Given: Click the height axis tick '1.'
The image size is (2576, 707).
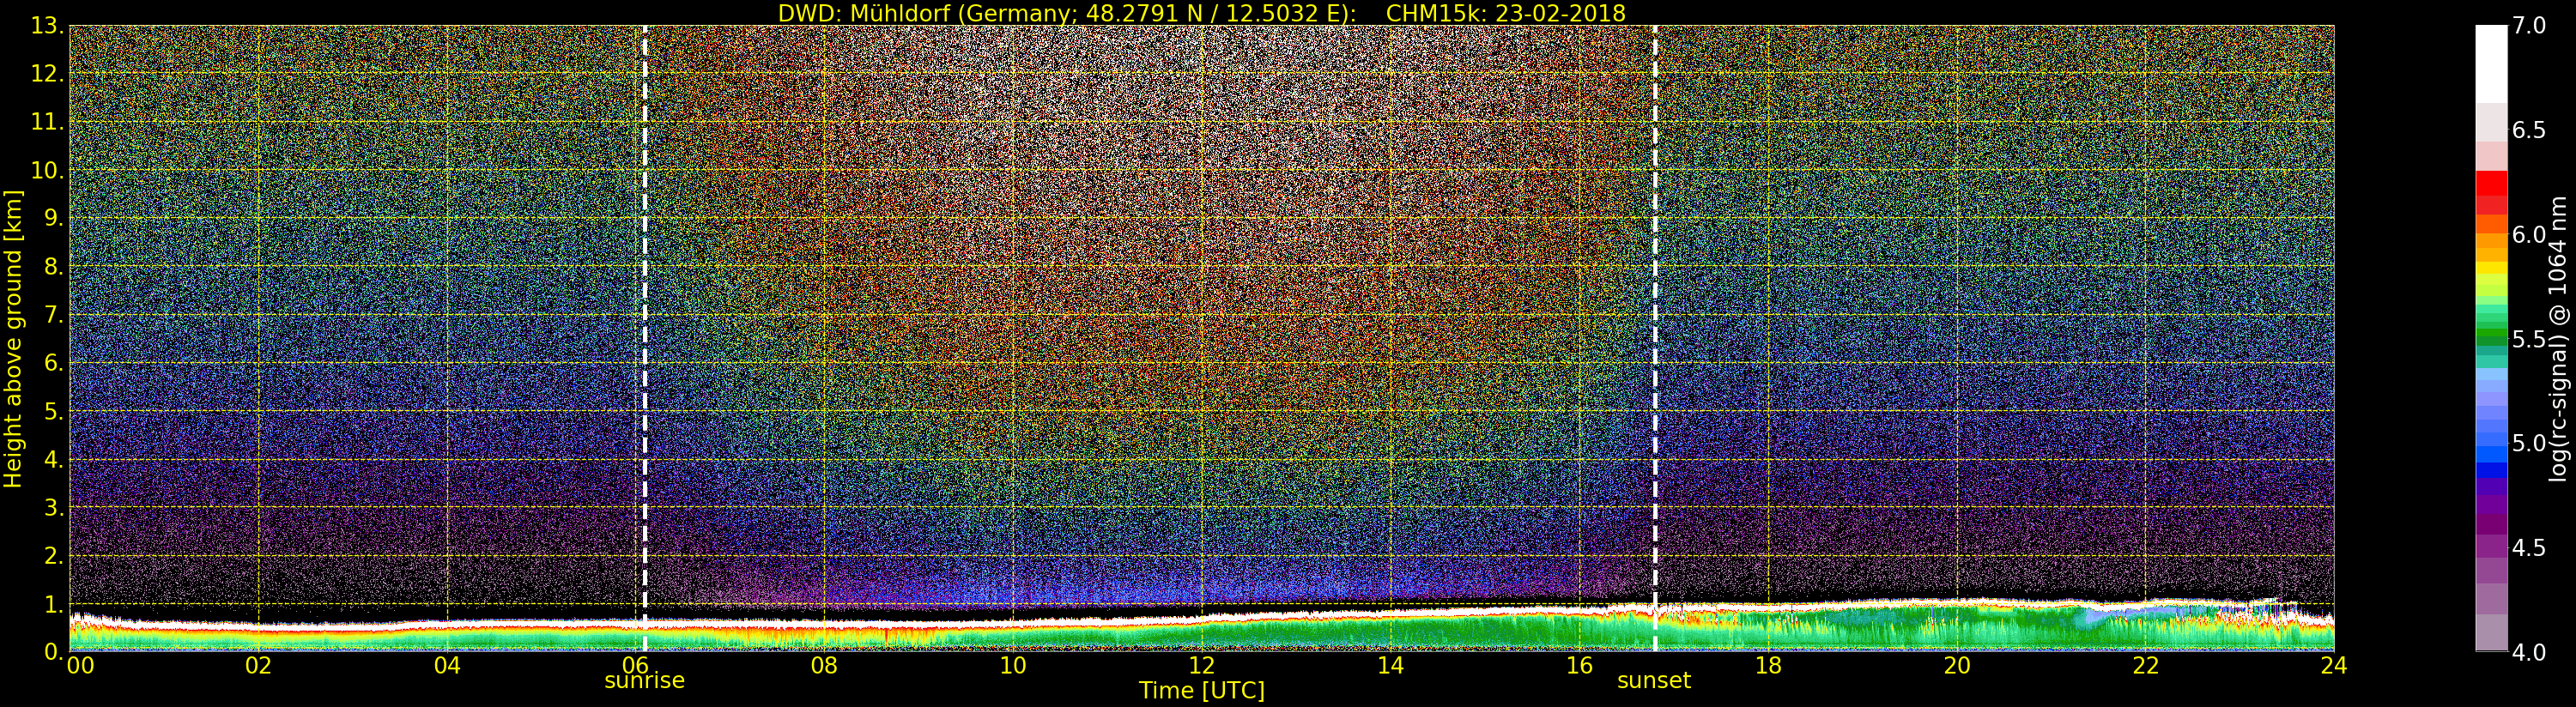Looking at the screenshot, I should [x=54, y=603].
